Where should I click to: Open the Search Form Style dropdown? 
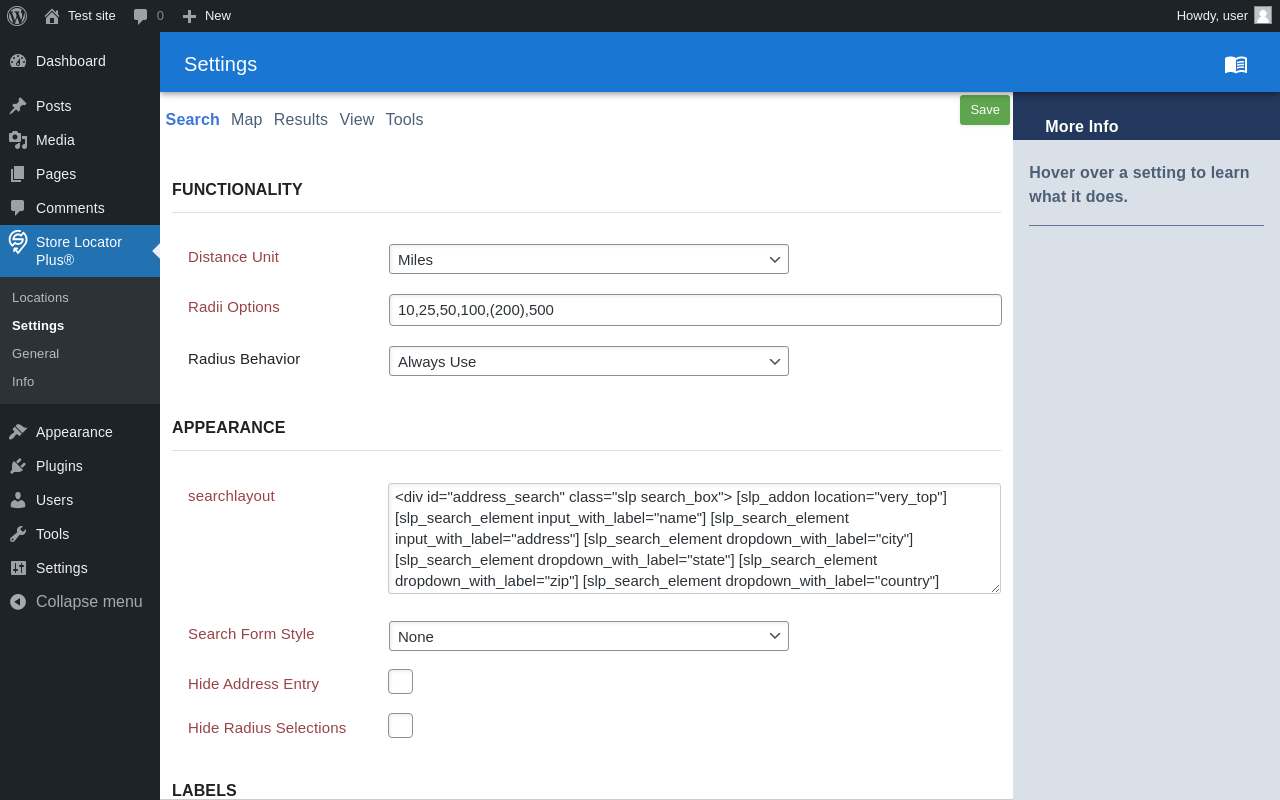click(589, 636)
